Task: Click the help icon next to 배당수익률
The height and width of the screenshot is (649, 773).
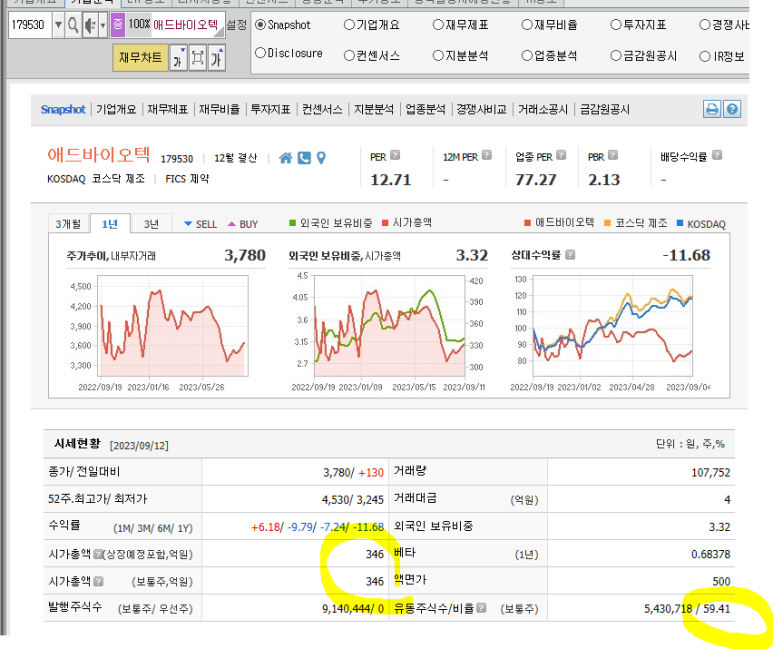Action: coord(717,155)
